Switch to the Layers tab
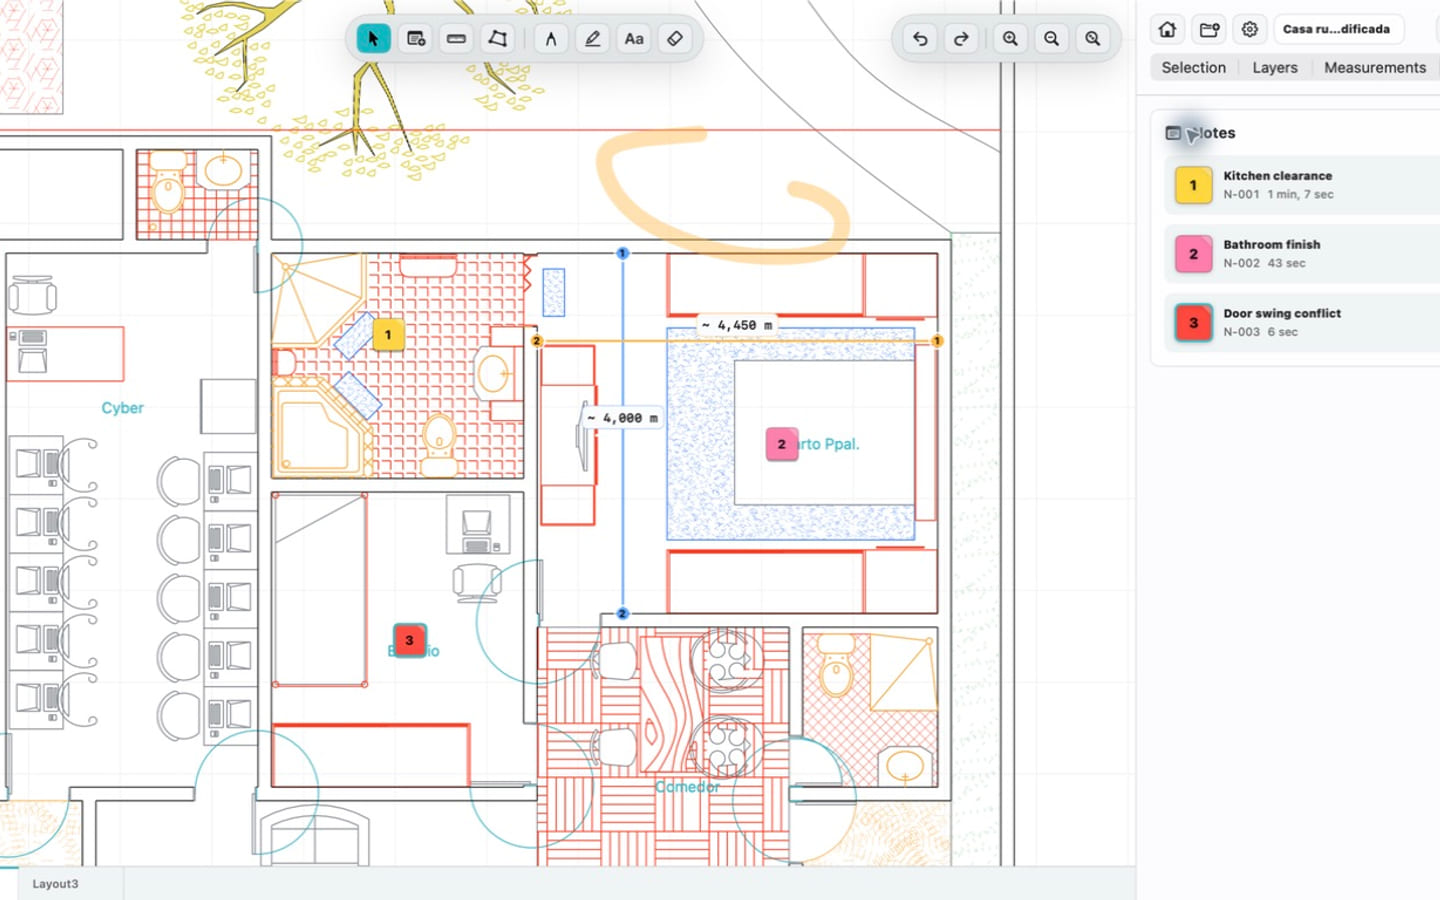The height and width of the screenshot is (900, 1440). click(1275, 68)
